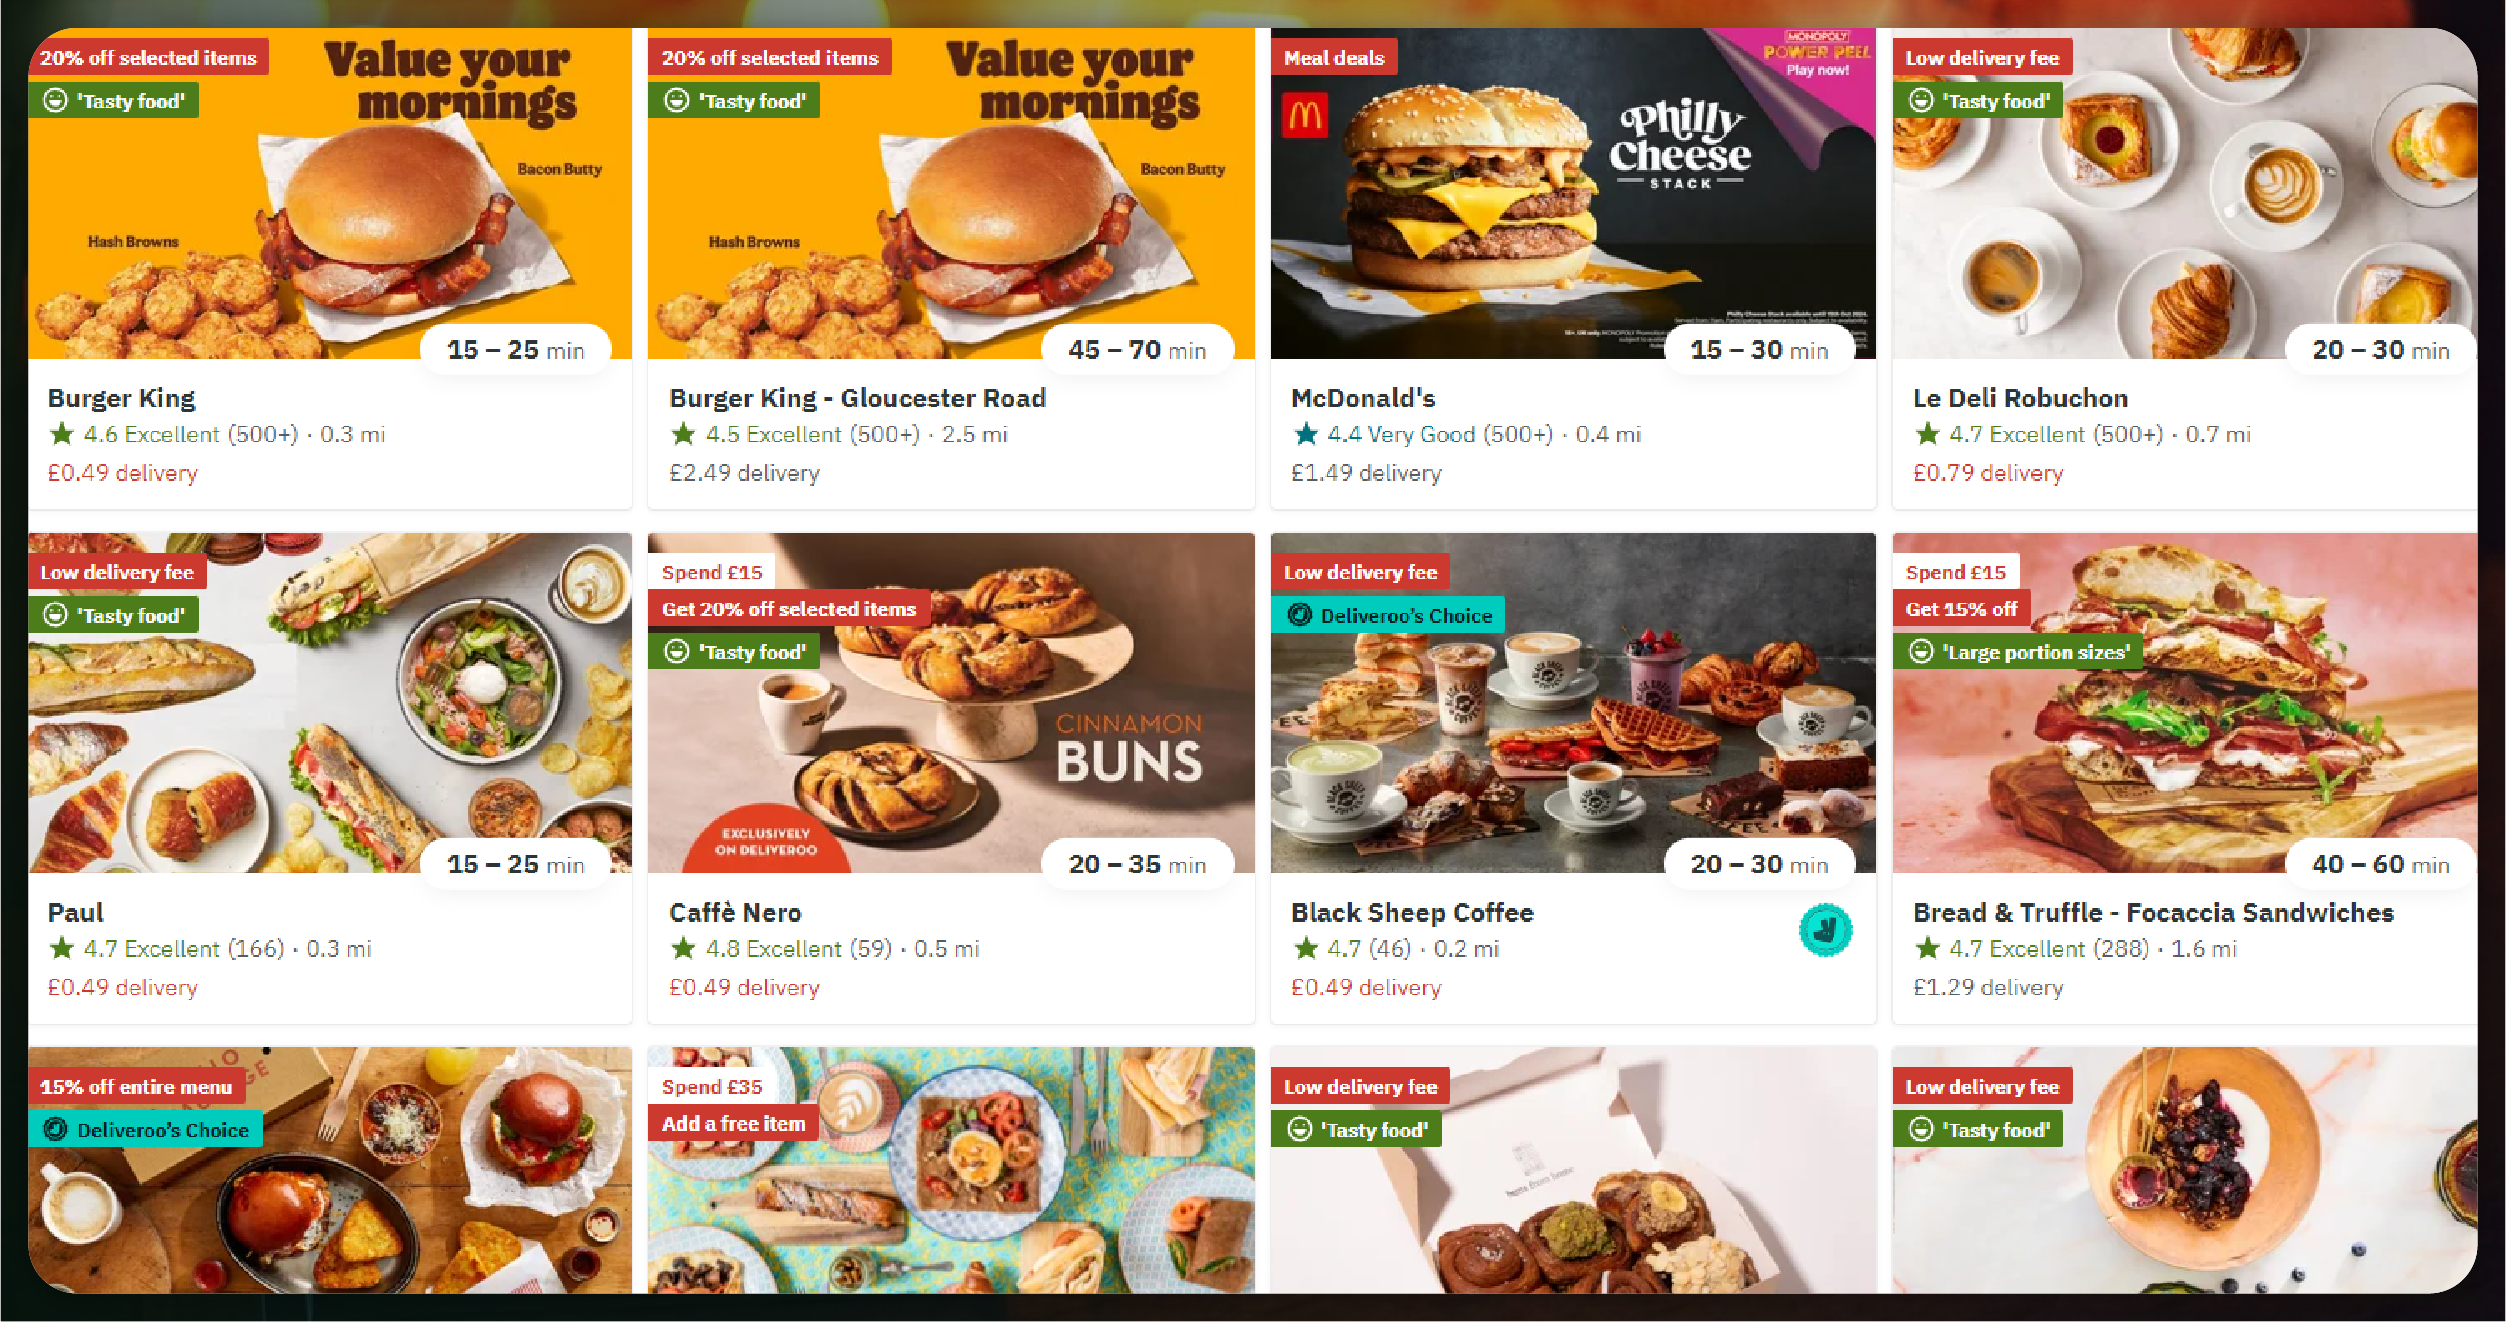
Task: Click the smiley icon on 'Large portion sizes' tag
Action: [x=1921, y=652]
